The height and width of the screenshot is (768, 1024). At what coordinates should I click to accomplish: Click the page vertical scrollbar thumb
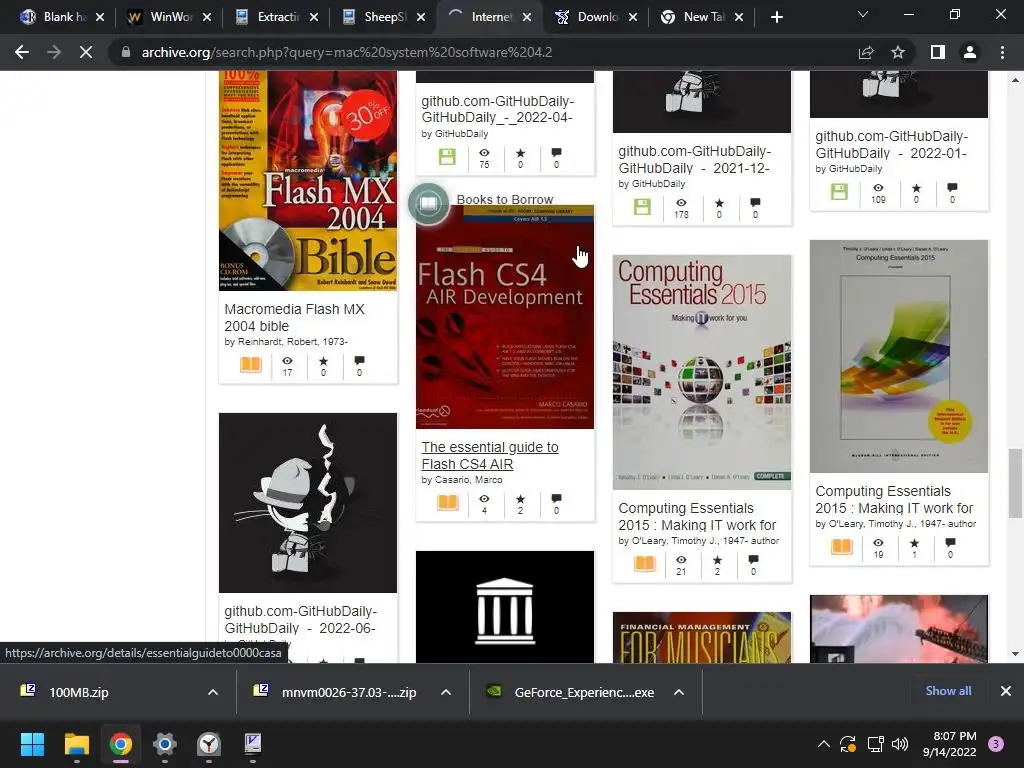tap(1015, 483)
